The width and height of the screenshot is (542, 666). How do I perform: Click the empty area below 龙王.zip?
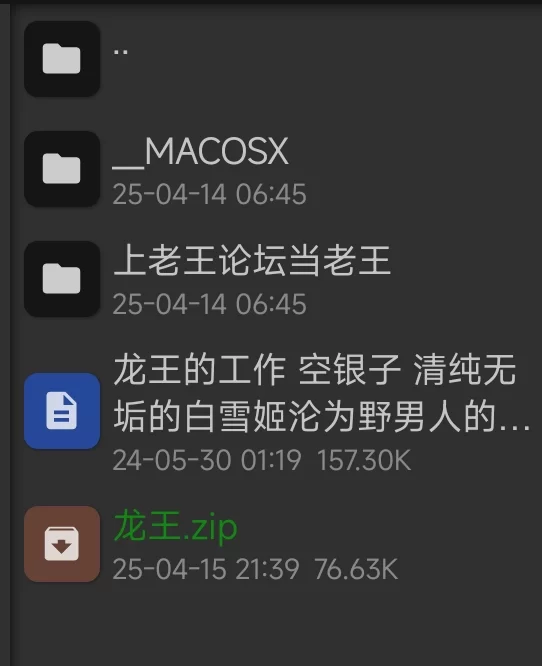tap(276, 626)
